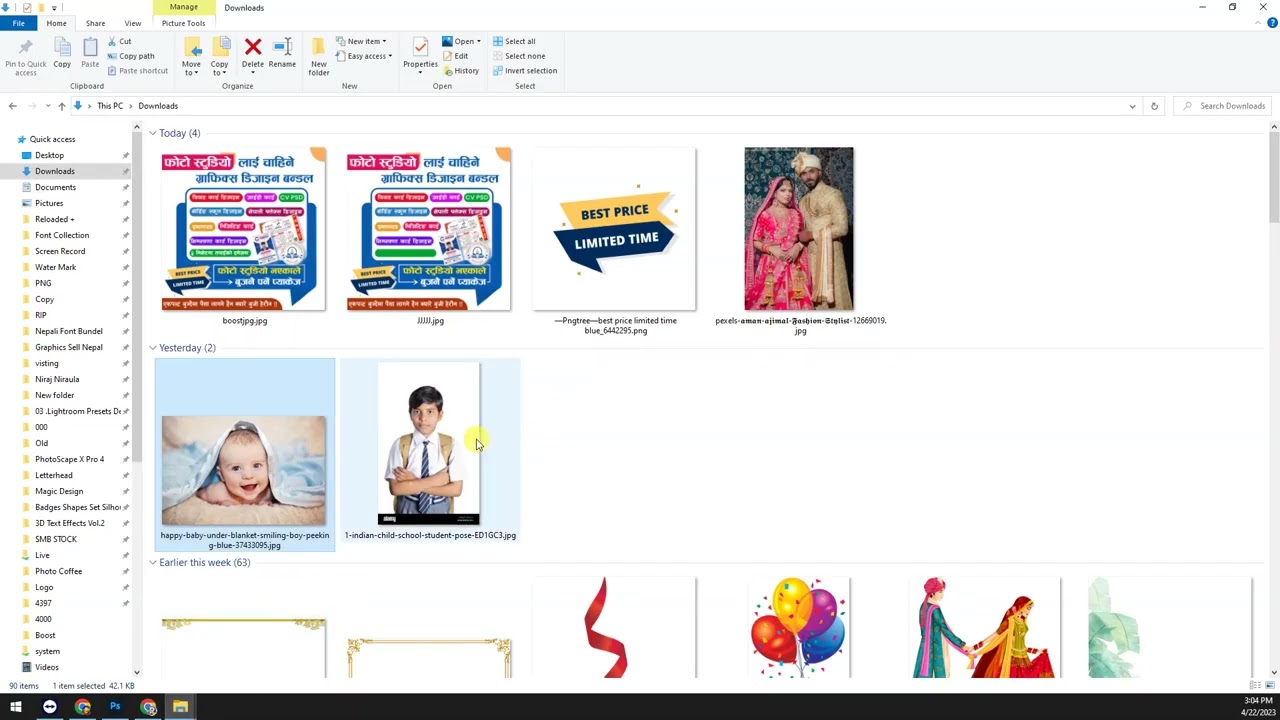The width and height of the screenshot is (1280, 720).
Task: Open Desktop in Quick access
Action: [x=49, y=155]
